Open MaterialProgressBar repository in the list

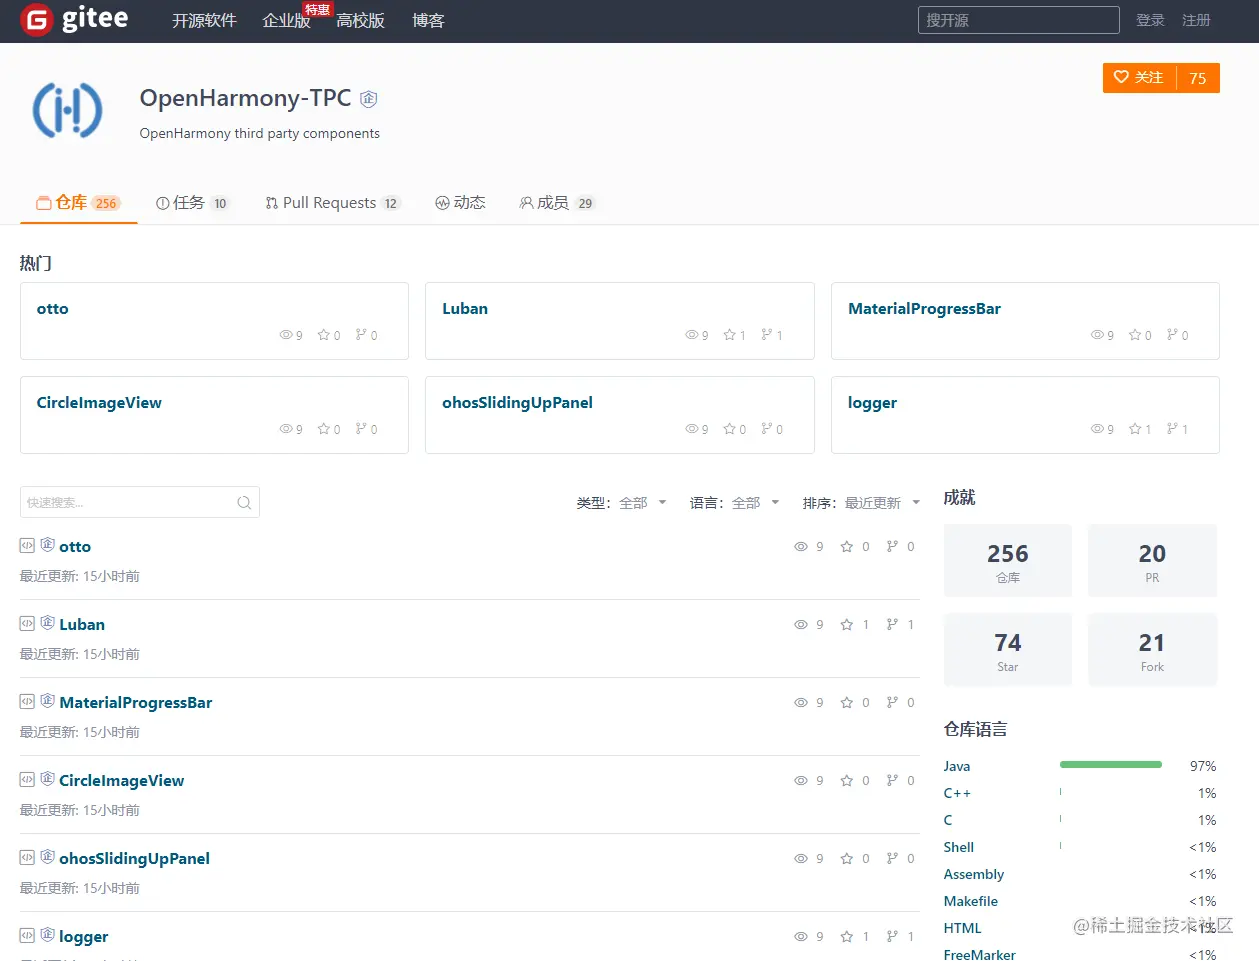[x=136, y=703]
